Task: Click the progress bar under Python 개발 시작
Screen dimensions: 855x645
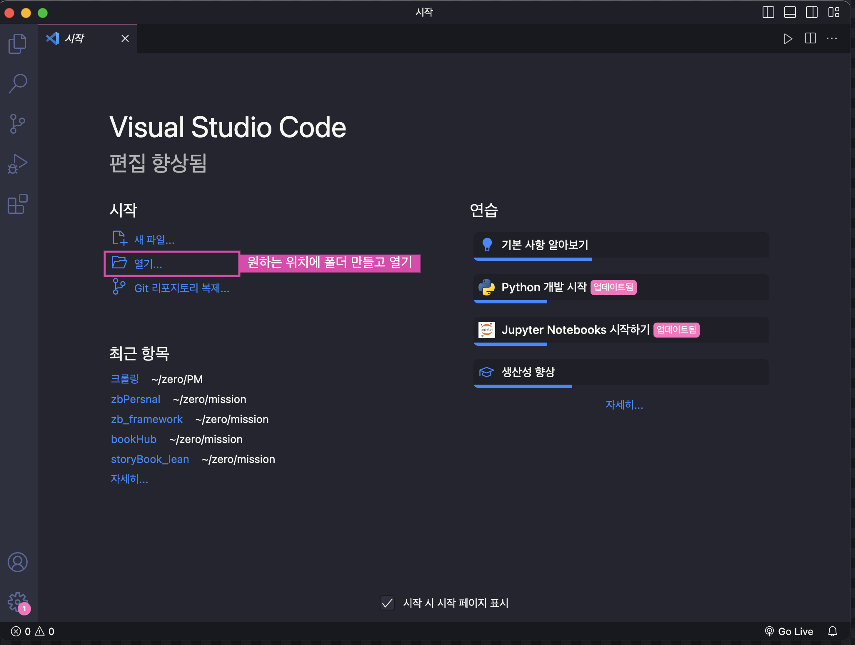Action: click(x=510, y=301)
